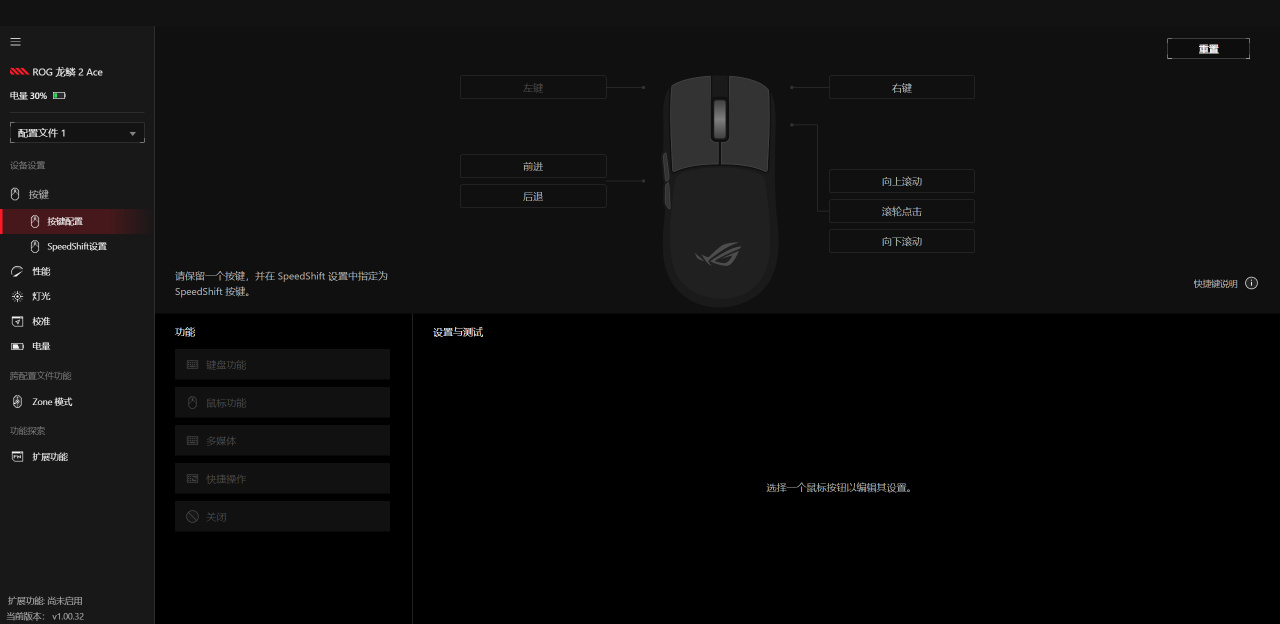This screenshot has width=1280, height=624.
Task: Open the 配置文件 1 profile dropdown
Action: tap(77, 133)
